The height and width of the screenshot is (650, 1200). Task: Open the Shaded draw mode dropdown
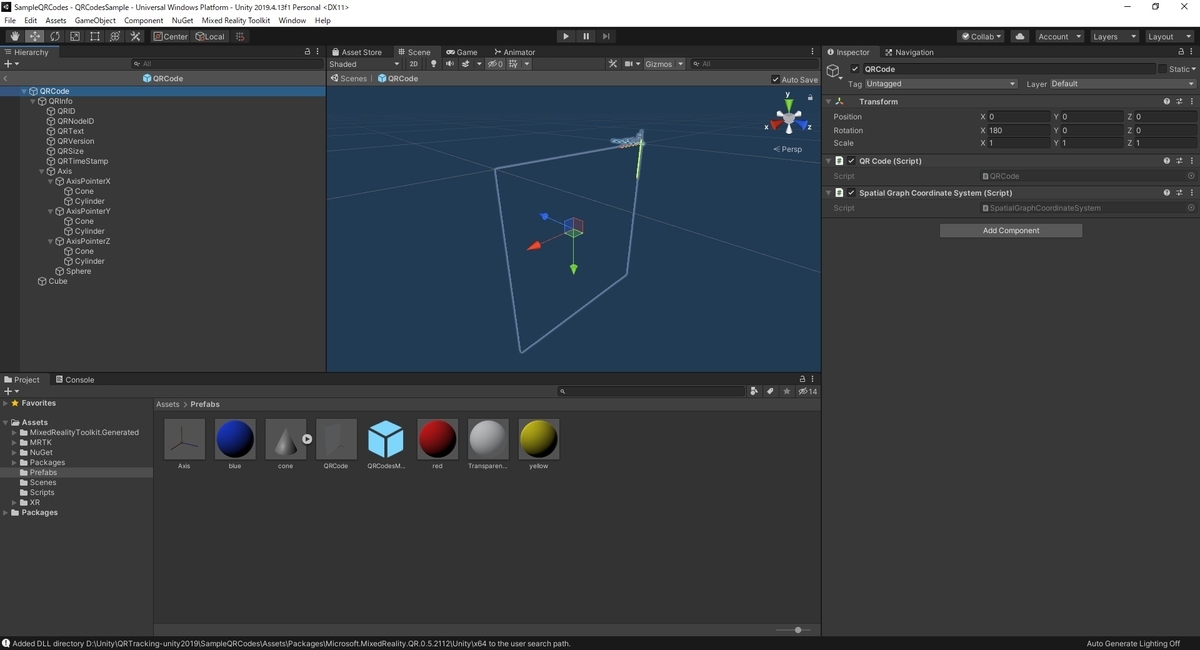point(364,64)
